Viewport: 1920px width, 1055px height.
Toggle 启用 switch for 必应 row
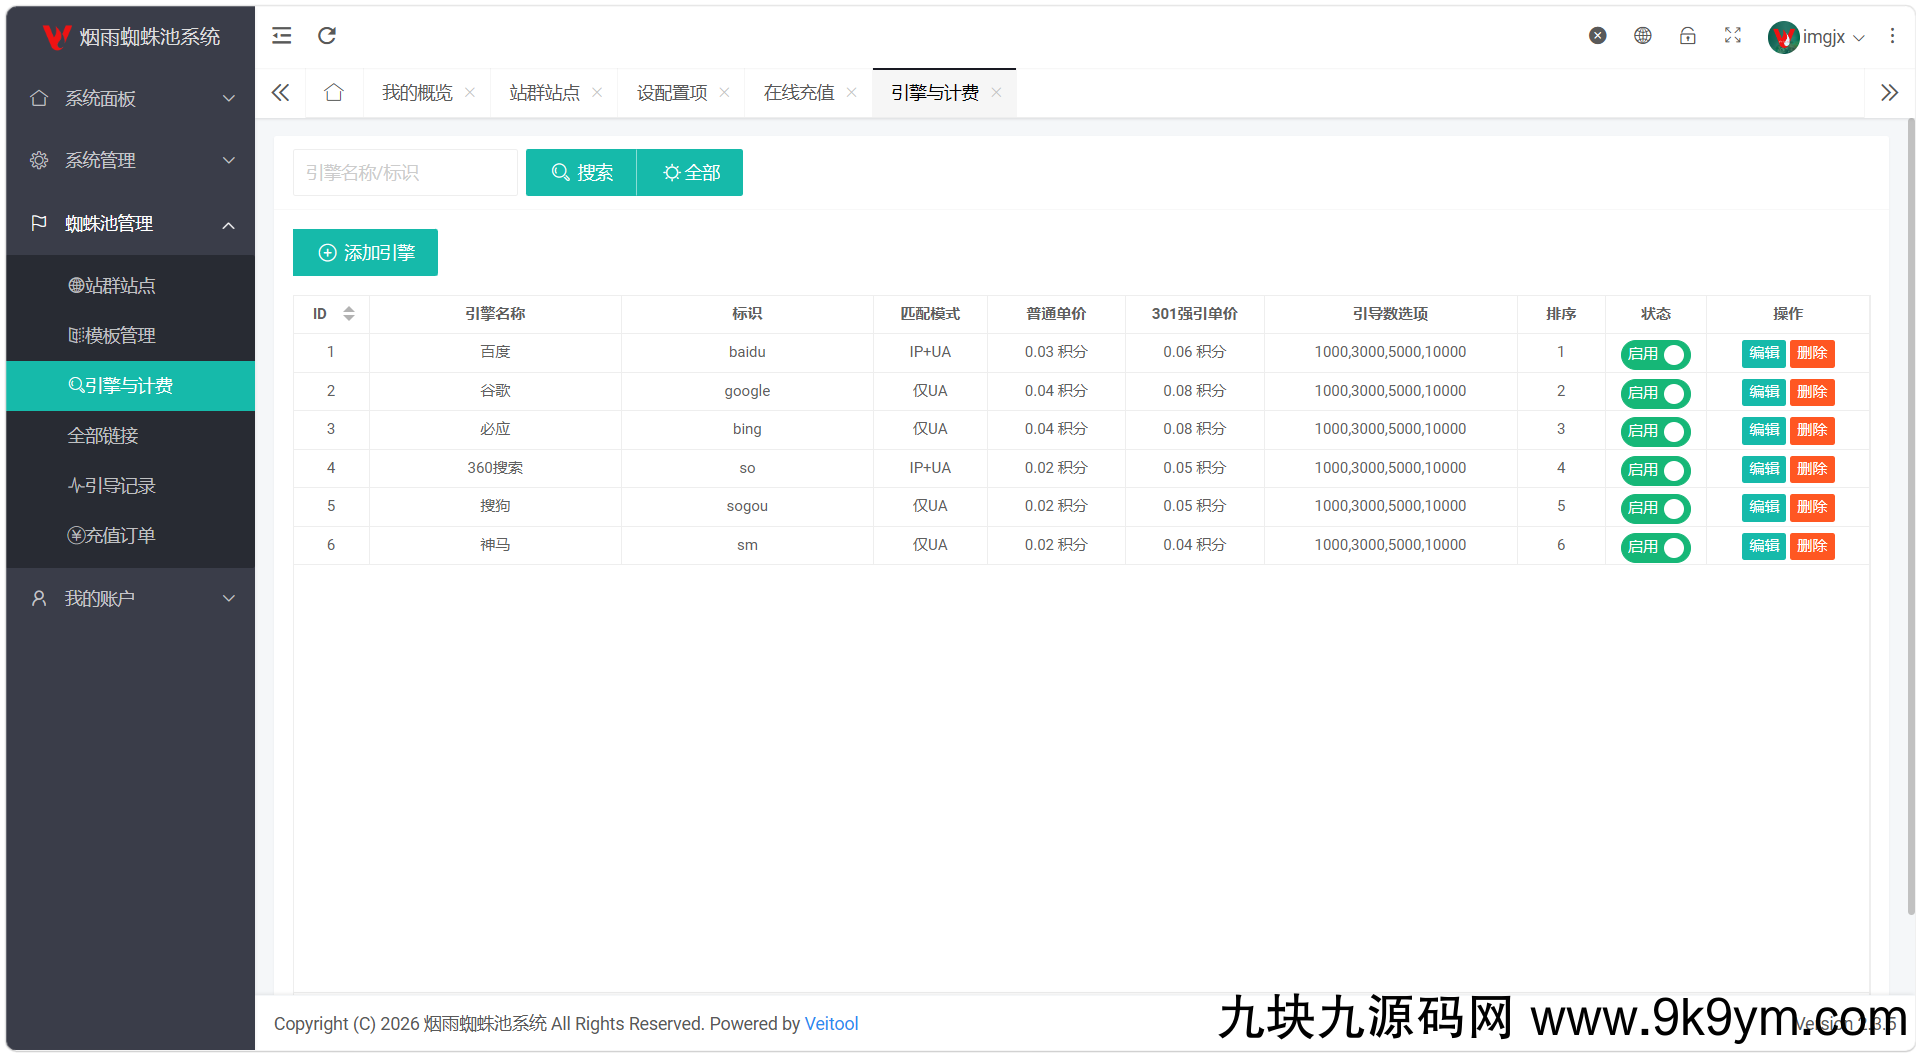[x=1655, y=431]
